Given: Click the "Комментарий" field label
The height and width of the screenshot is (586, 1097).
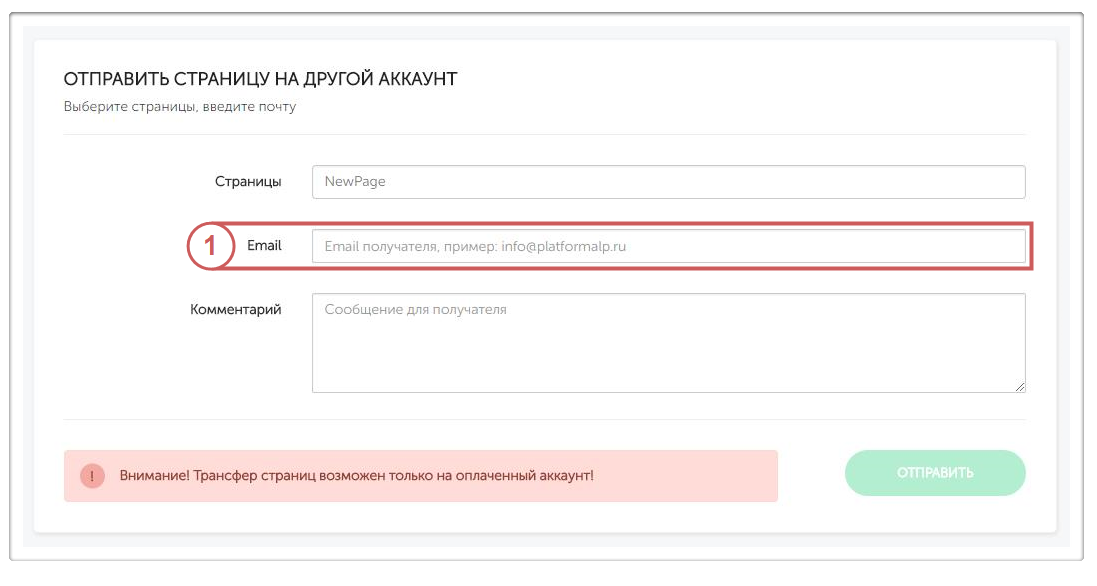Looking at the screenshot, I should click(x=236, y=310).
